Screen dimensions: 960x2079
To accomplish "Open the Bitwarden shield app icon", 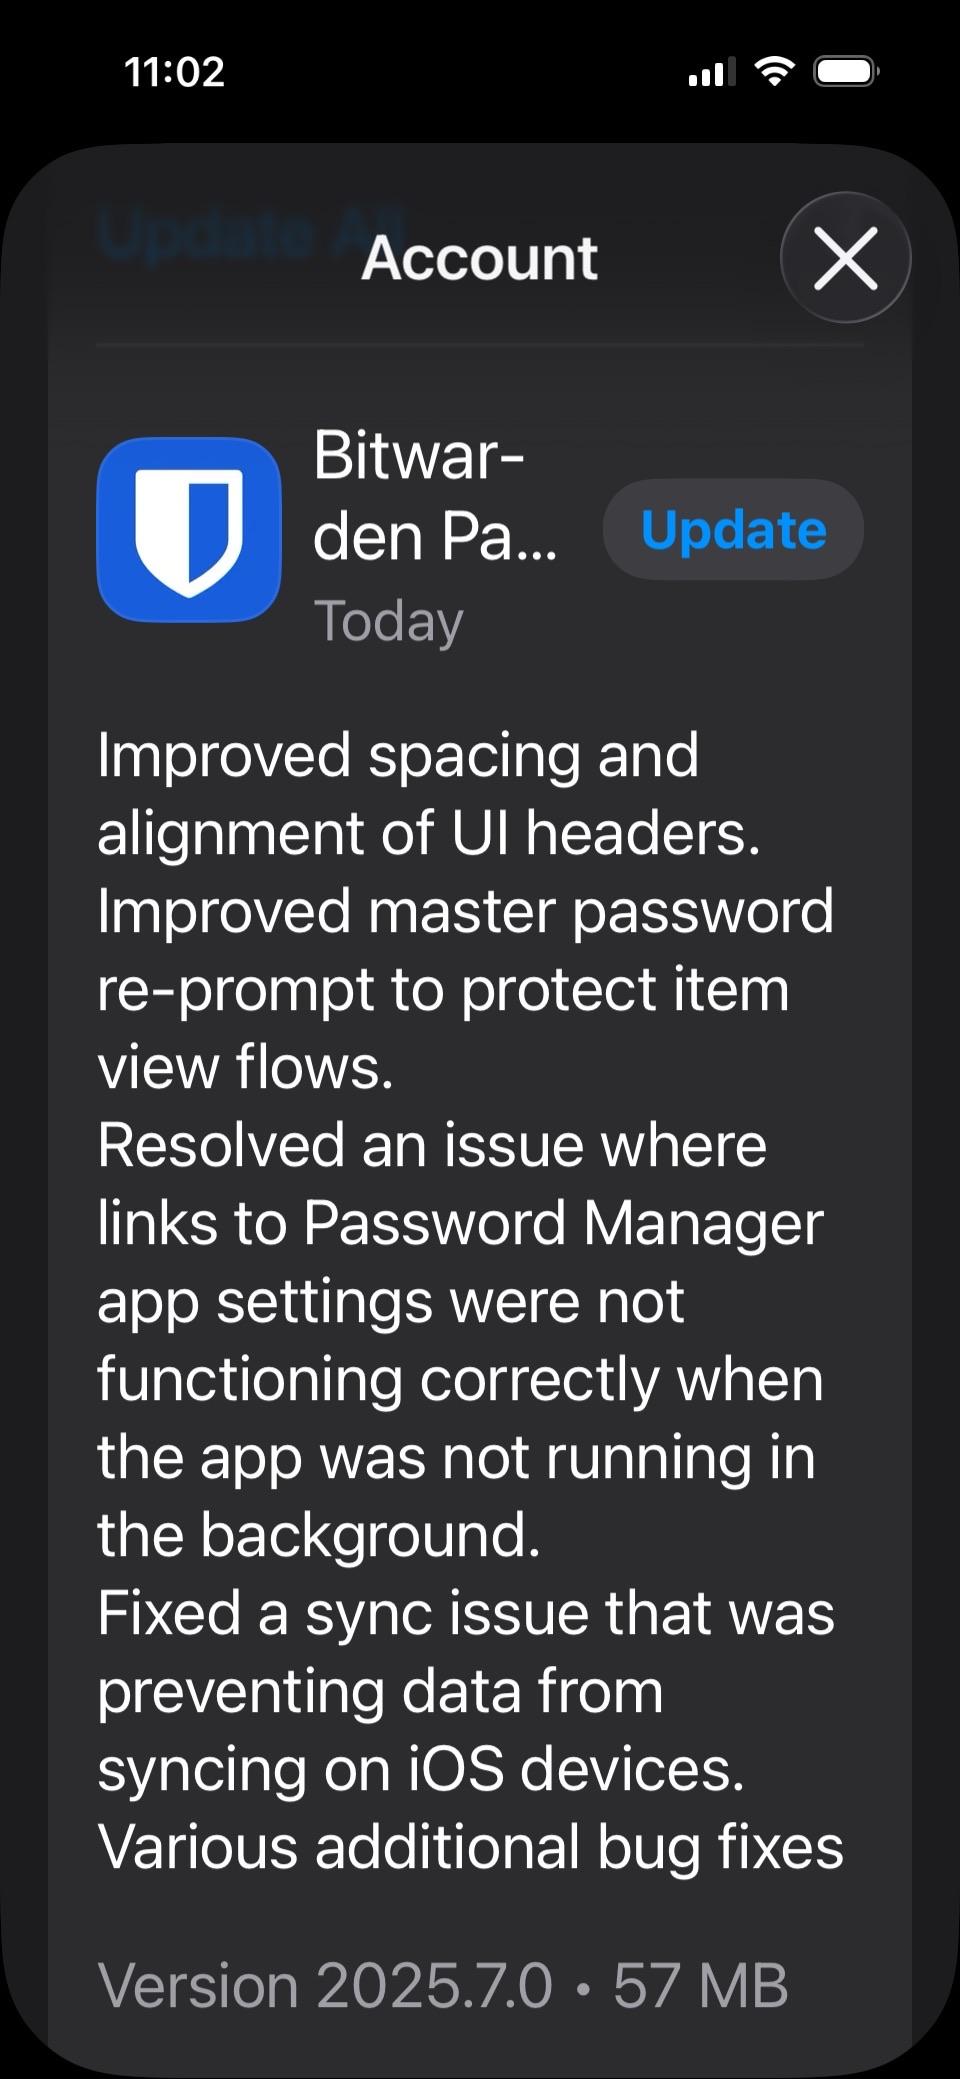I will pyautogui.click(x=189, y=529).
